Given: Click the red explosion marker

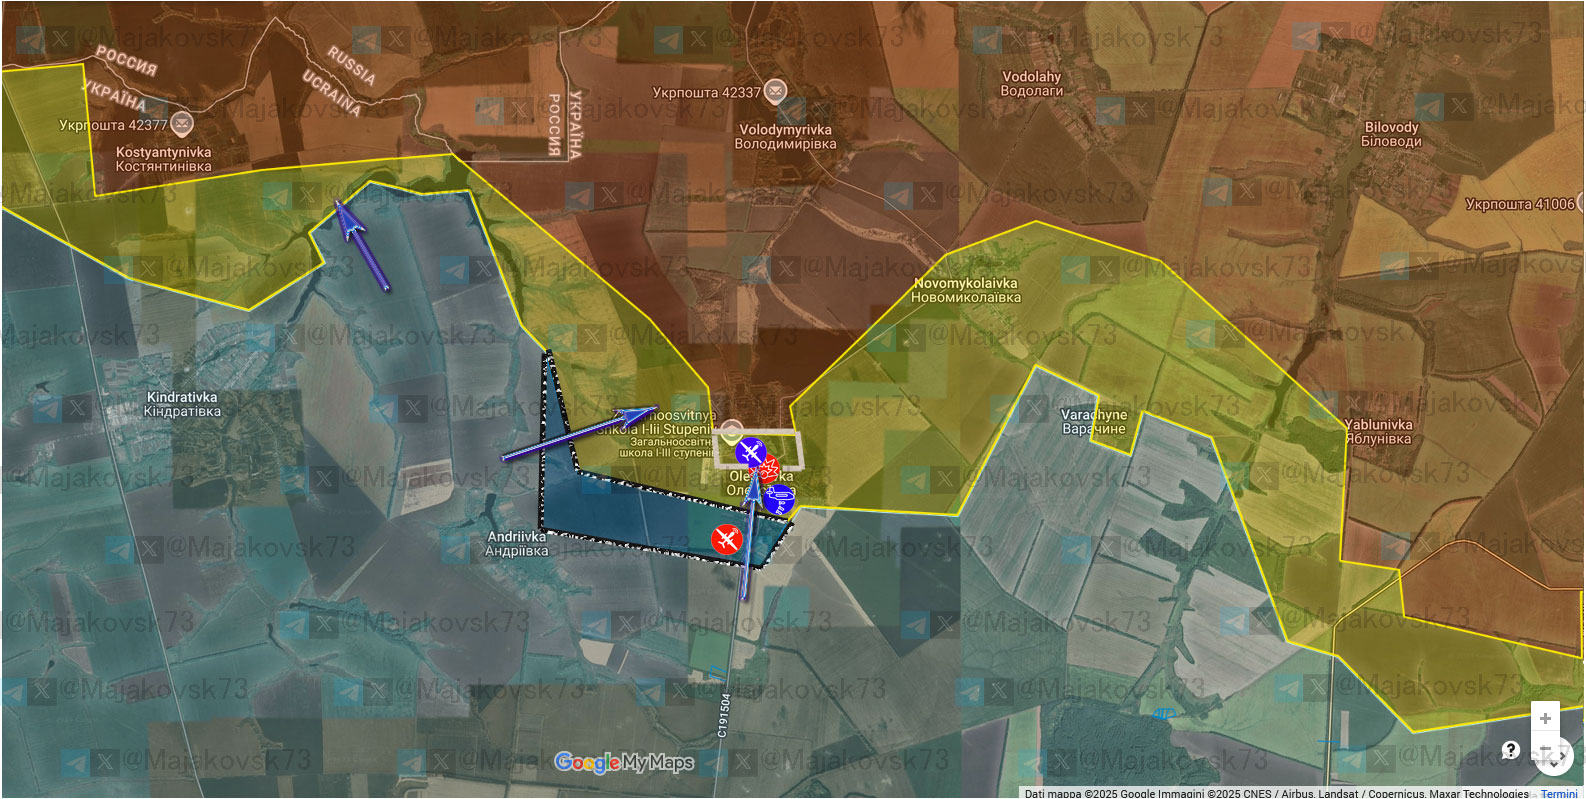Looking at the screenshot, I should tap(769, 469).
